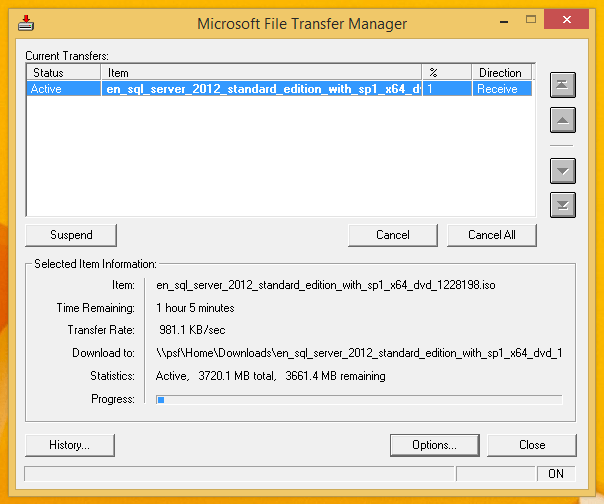Open the Options dialog
The width and height of the screenshot is (604, 504).
pos(435,445)
